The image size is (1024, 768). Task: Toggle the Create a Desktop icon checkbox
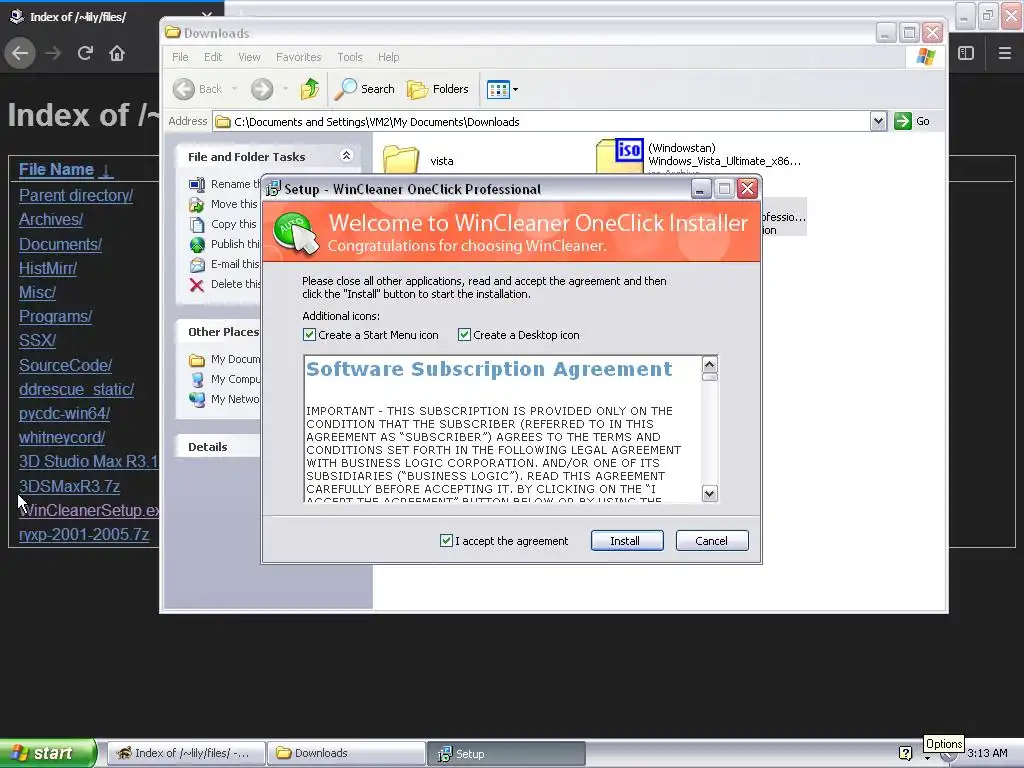tap(464, 335)
